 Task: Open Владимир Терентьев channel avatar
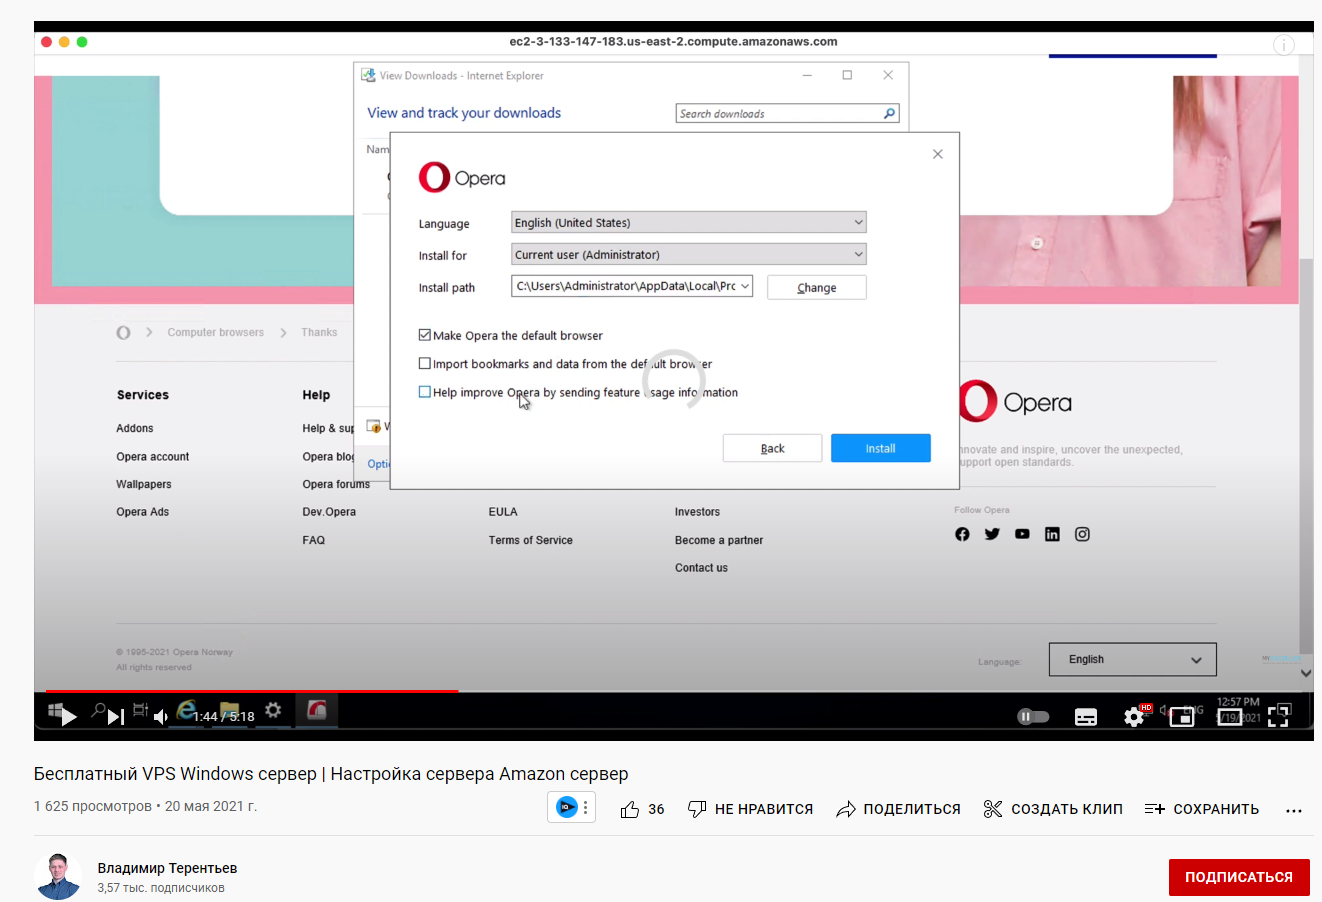tap(57, 876)
